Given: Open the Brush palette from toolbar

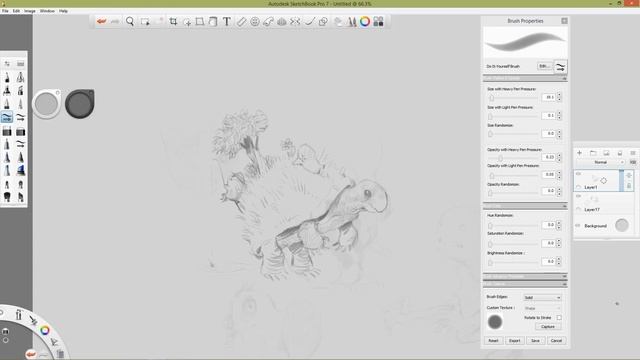Looking at the screenshot, I should click(351, 22).
